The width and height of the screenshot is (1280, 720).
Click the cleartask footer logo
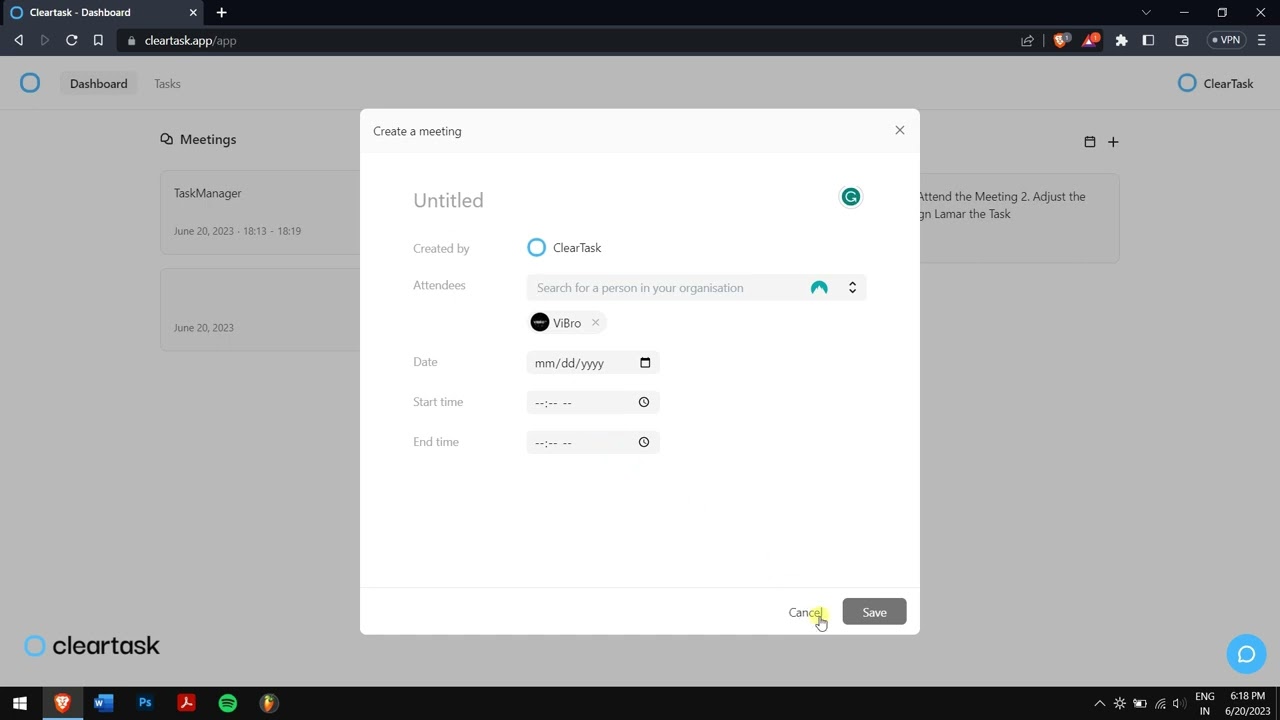point(92,646)
